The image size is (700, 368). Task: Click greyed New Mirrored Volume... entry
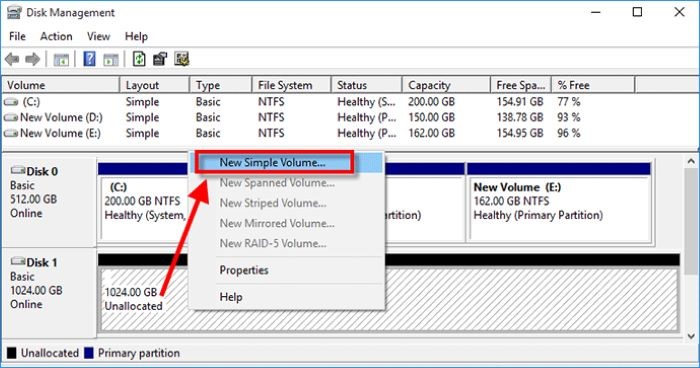pyautogui.click(x=277, y=223)
